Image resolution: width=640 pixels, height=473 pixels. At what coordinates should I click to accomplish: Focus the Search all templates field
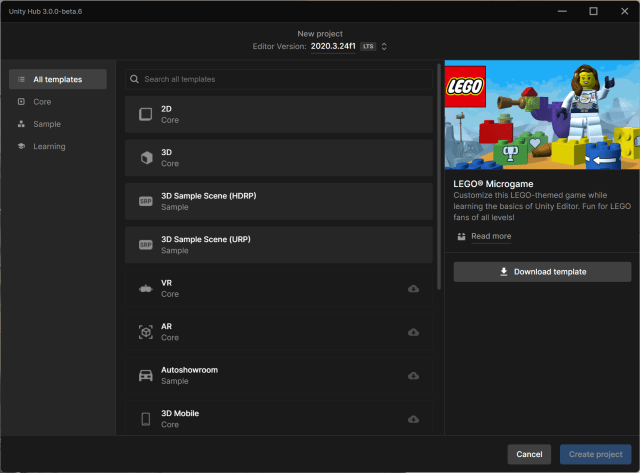(x=279, y=79)
